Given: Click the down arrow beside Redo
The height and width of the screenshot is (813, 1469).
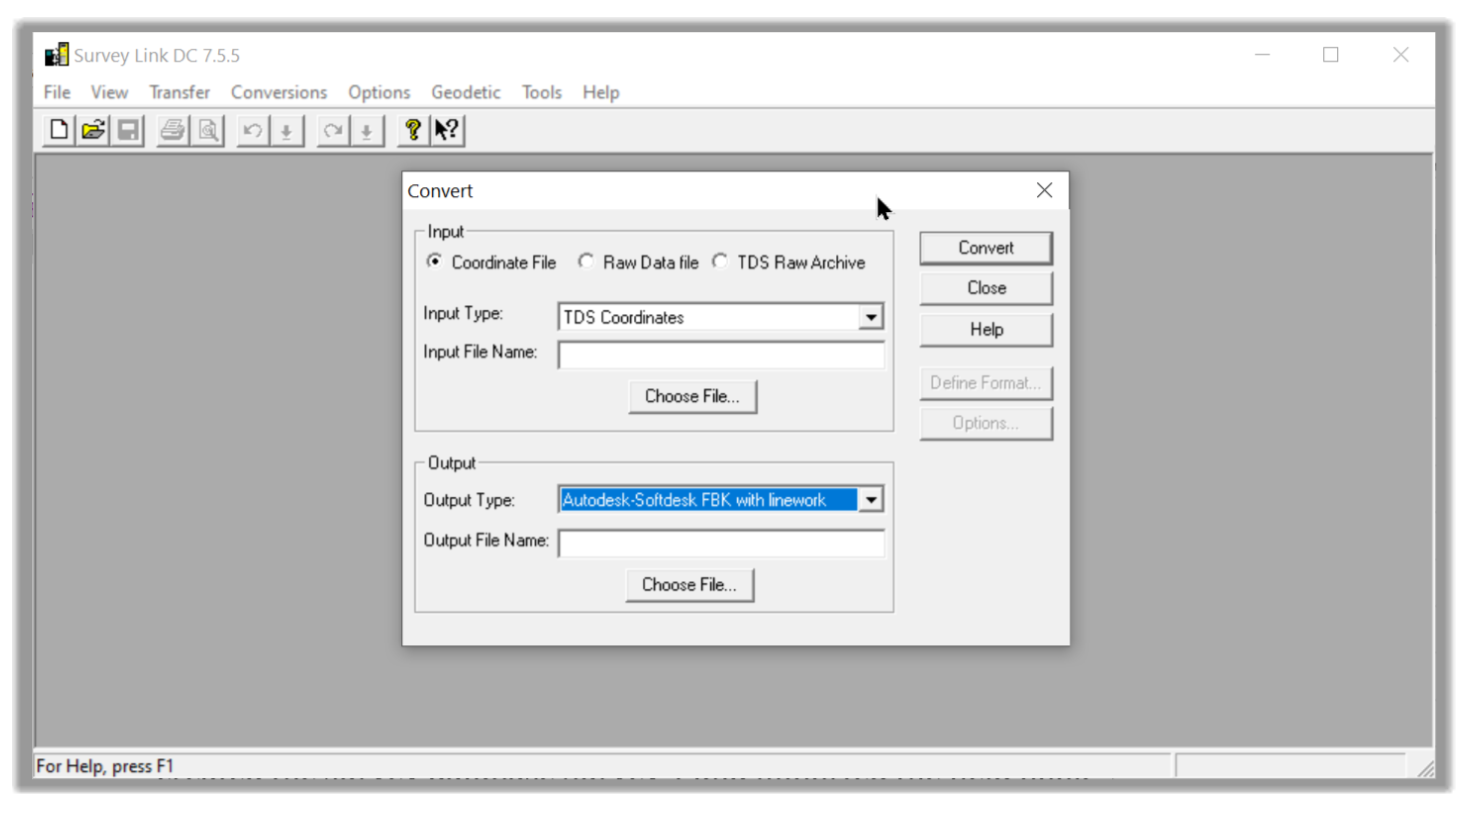Looking at the screenshot, I should tap(367, 130).
